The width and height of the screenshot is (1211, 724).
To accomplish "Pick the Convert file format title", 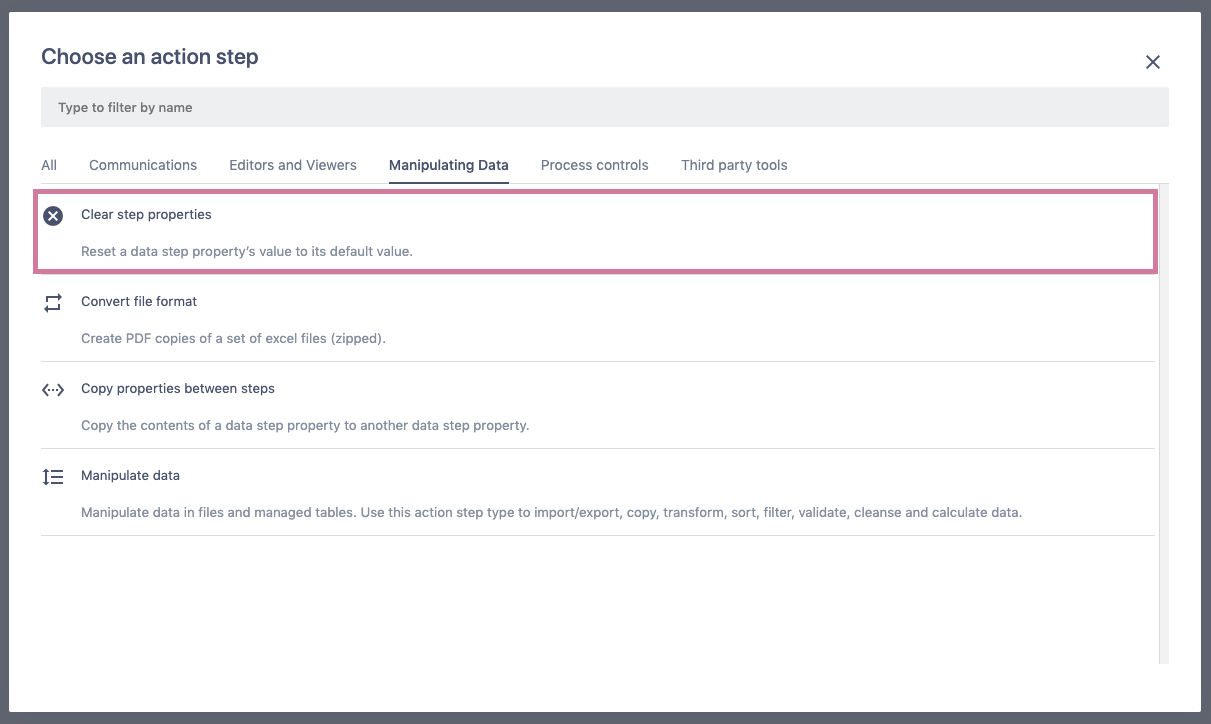I will tap(139, 301).
